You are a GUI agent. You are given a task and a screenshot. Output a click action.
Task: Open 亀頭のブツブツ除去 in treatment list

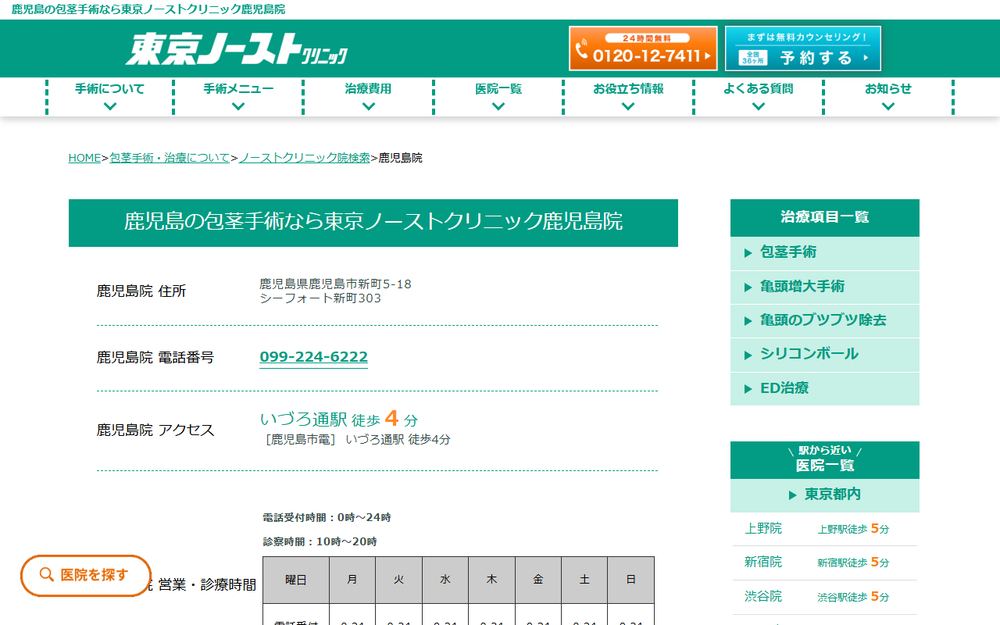tap(823, 320)
